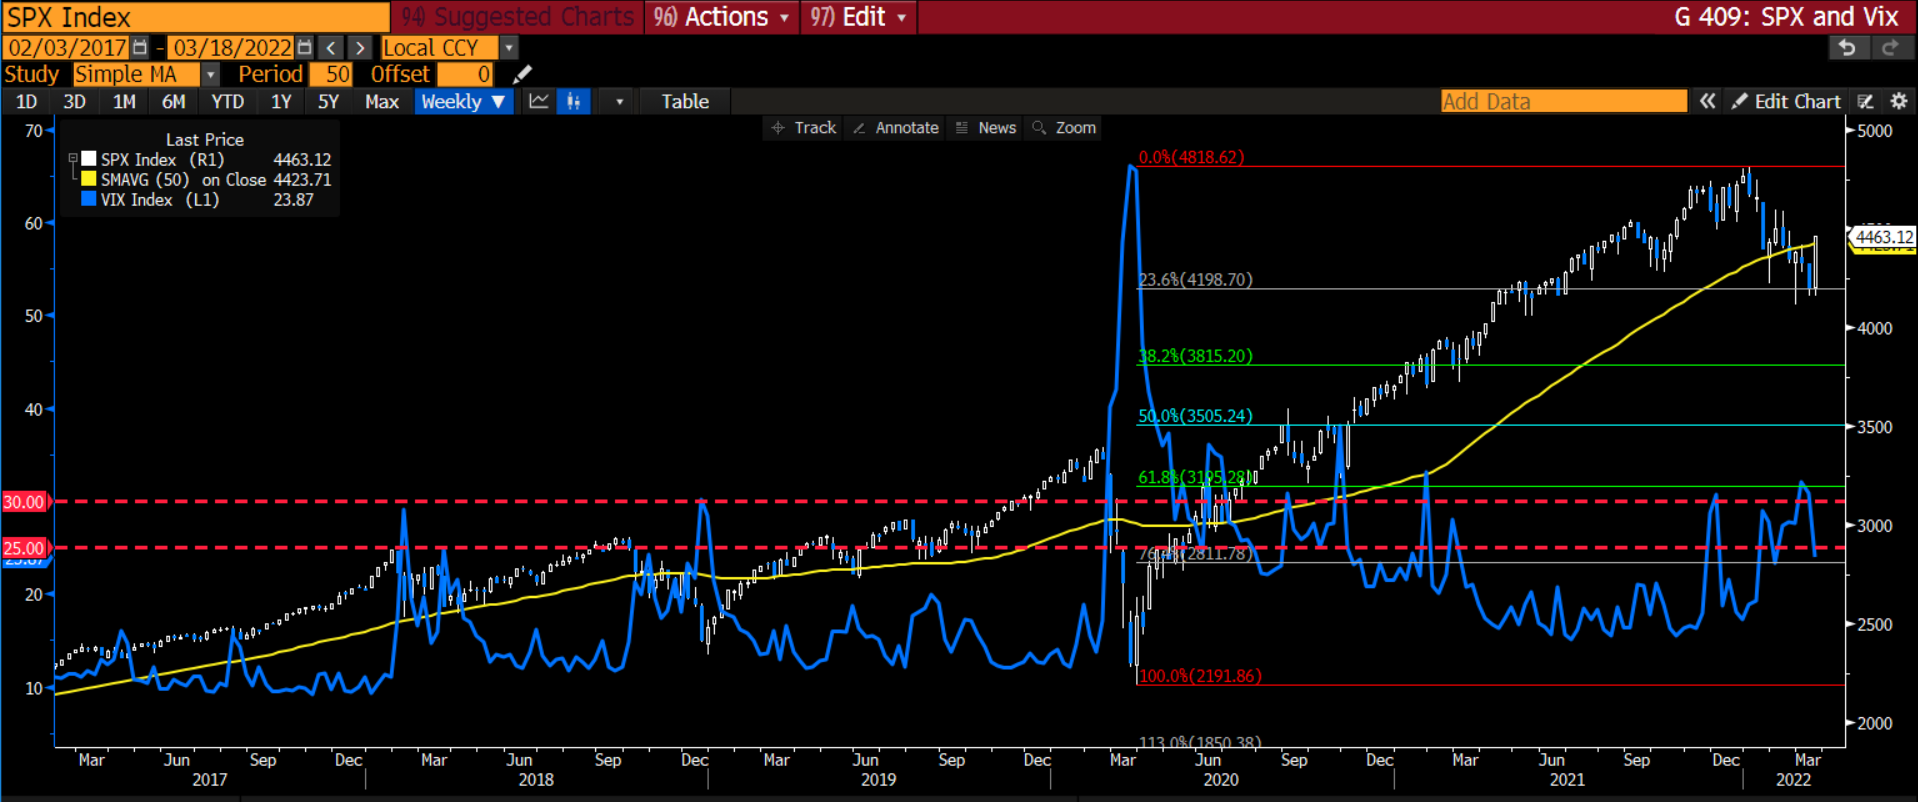This screenshot has width=1918, height=802.
Task: Open the Local CCY currency dropdown
Action: tap(509, 47)
